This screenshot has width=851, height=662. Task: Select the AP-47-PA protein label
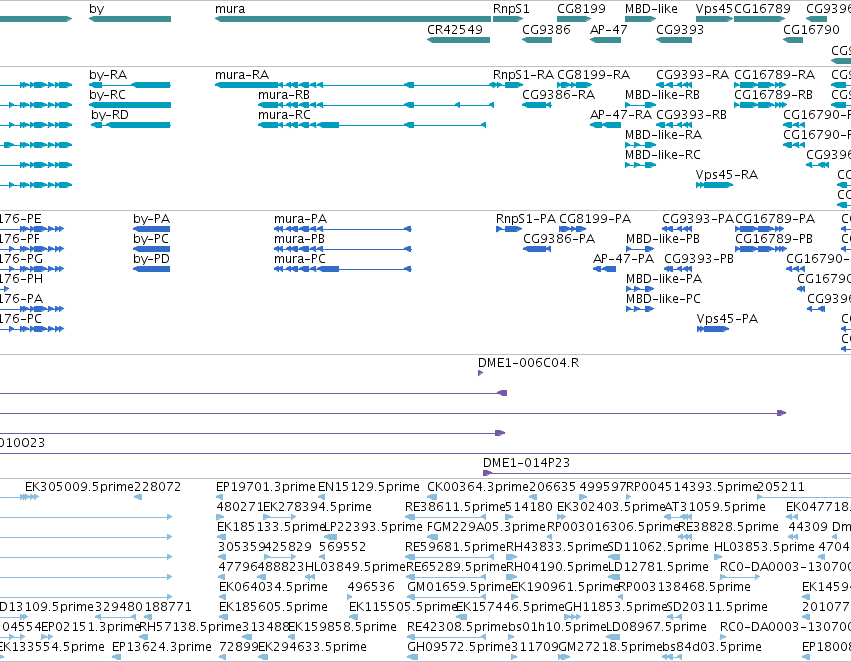click(623, 259)
